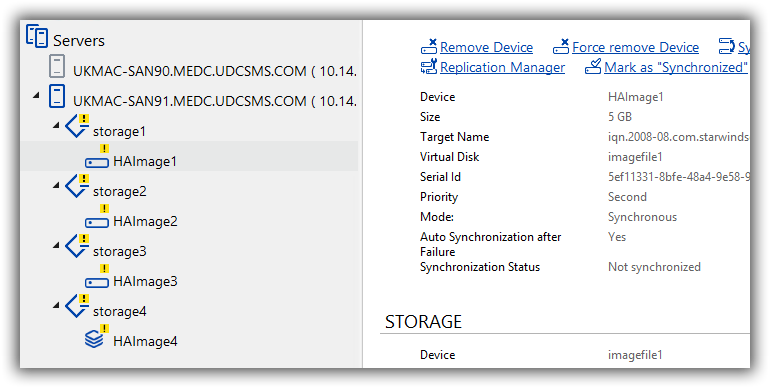Click Mark as "Synchronized" link
The height and width of the screenshot is (388, 770).
[676, 67]
